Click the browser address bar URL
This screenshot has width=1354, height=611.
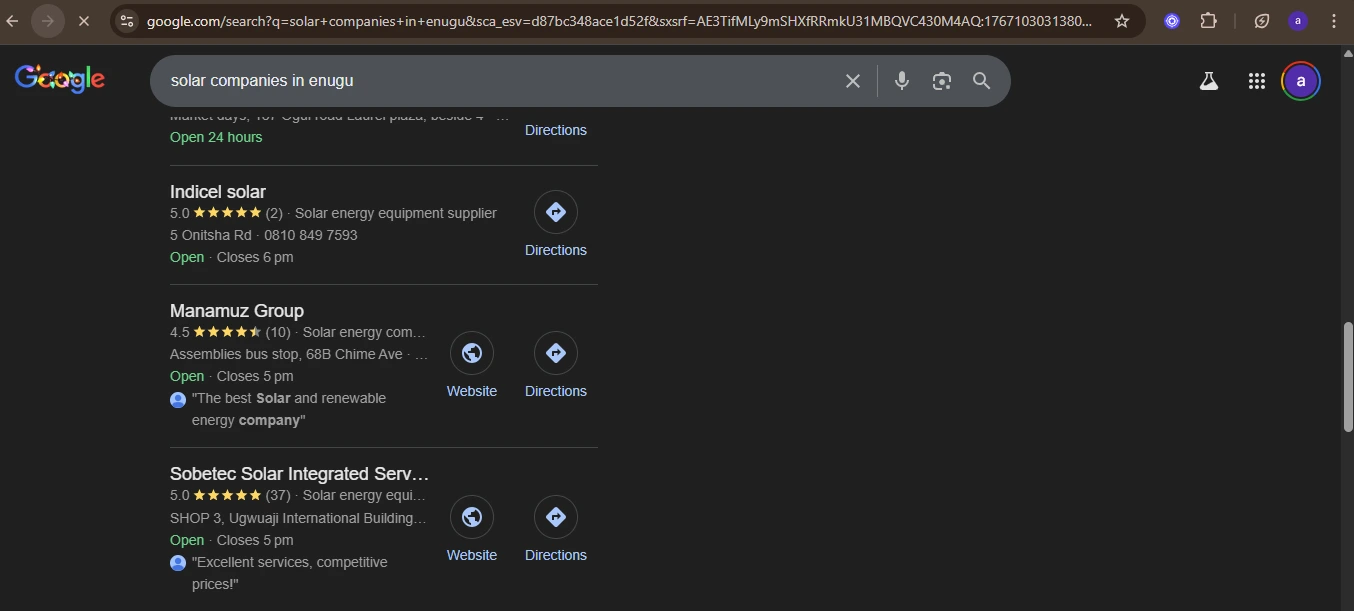pos(619,20)
